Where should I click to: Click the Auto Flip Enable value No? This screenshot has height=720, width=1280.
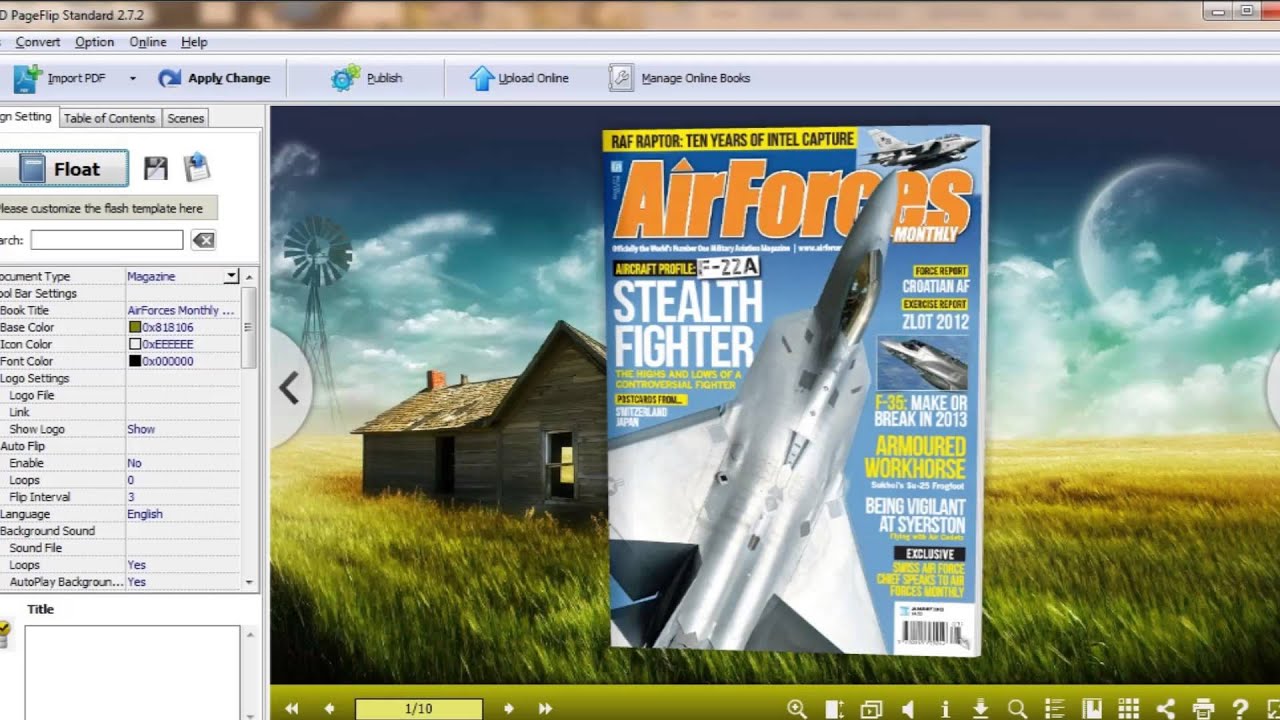(x=134, y=463)
